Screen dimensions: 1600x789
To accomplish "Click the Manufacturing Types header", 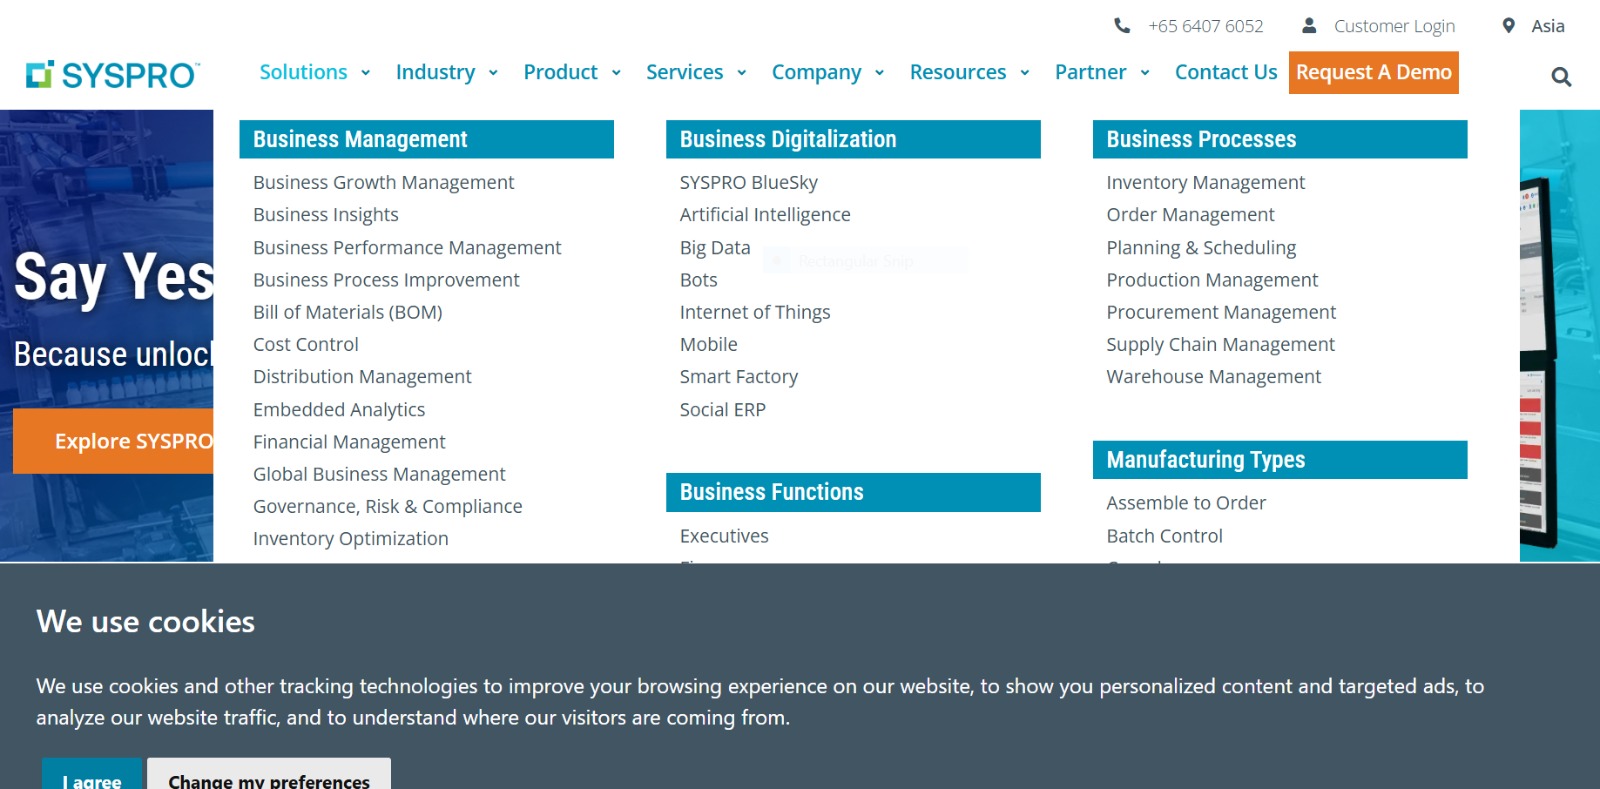I will pyautogui.click(x=1280, y=459).
